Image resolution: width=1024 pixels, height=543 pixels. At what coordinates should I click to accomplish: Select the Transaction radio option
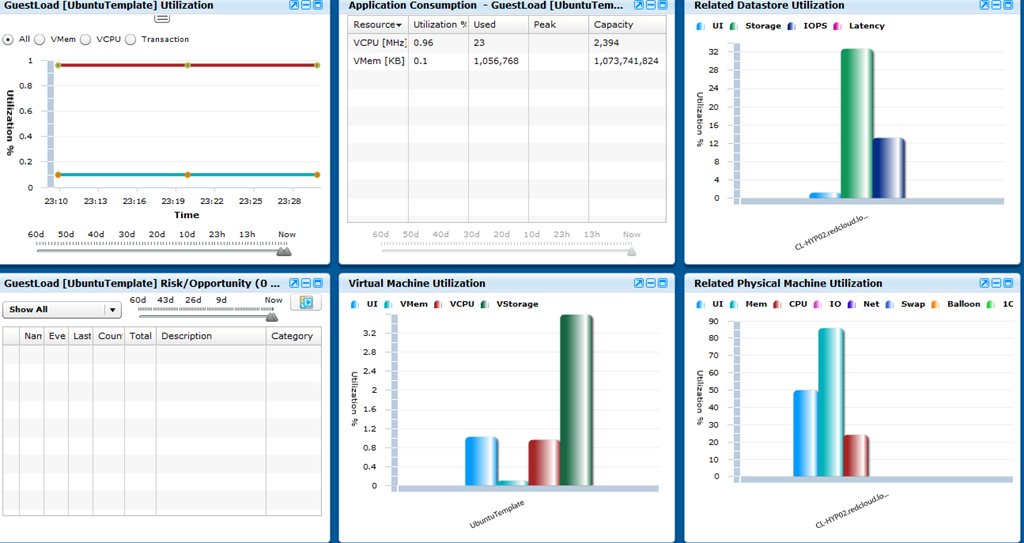(x=130, y=39)
